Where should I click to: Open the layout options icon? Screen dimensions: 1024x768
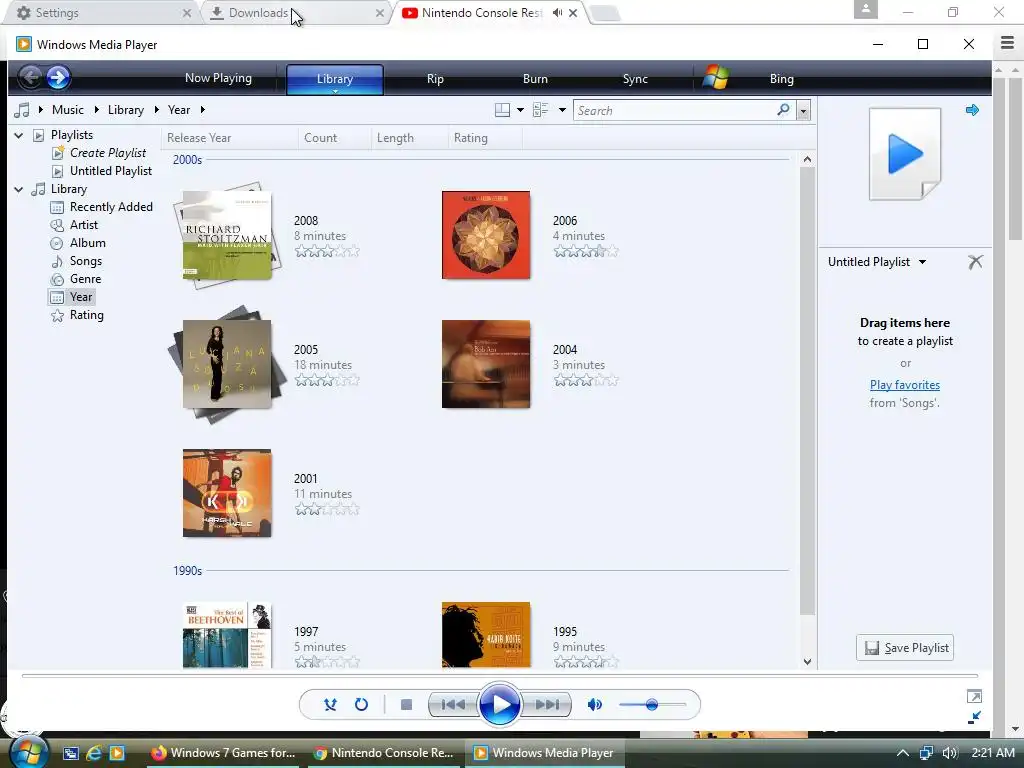502,110
